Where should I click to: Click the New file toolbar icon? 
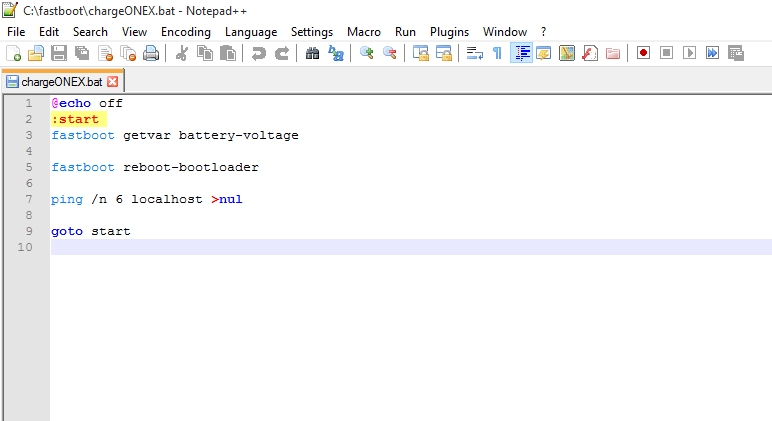13,53
